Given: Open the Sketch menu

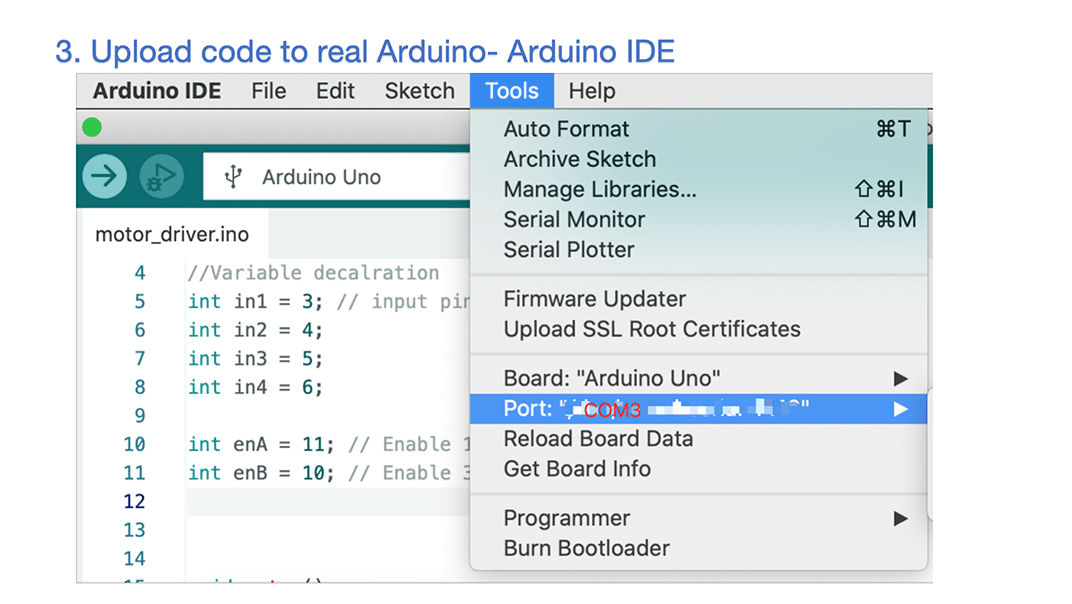Looking at the screenshot, I should coord(420,91).
